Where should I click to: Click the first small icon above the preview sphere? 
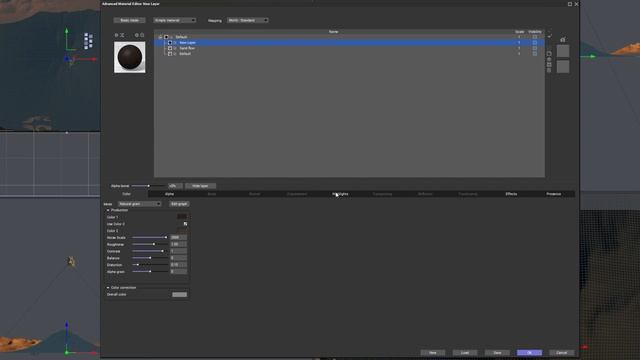[116, 35]
